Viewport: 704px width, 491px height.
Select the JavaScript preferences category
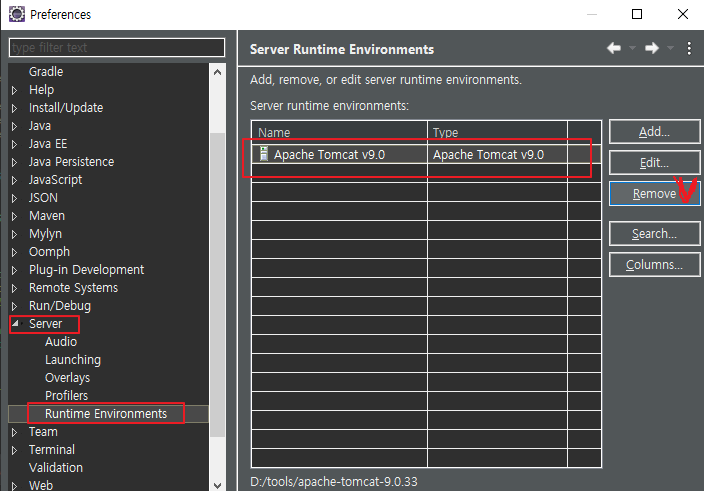[x=55, y=180]
